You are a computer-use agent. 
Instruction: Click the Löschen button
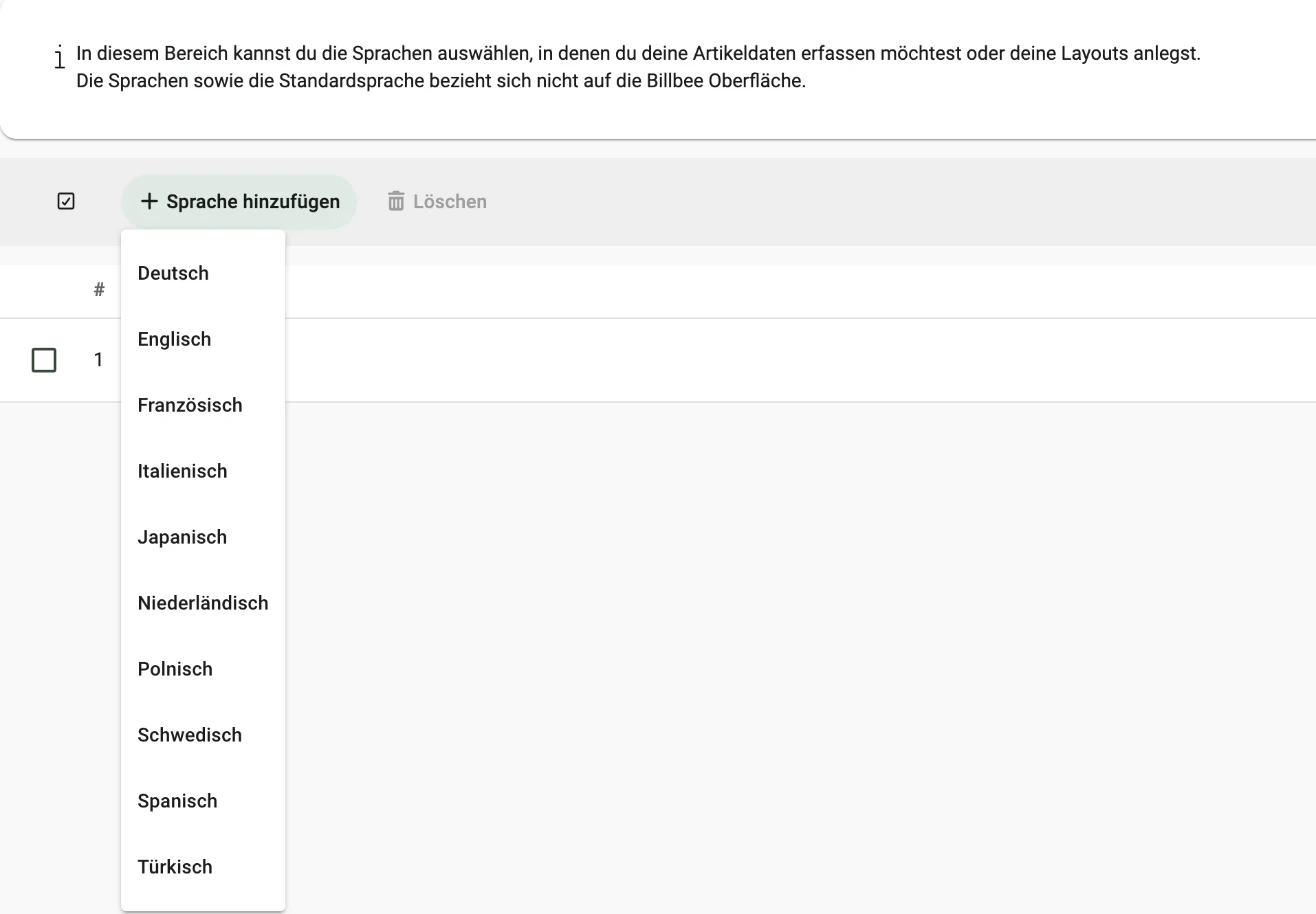click(437, 202)
